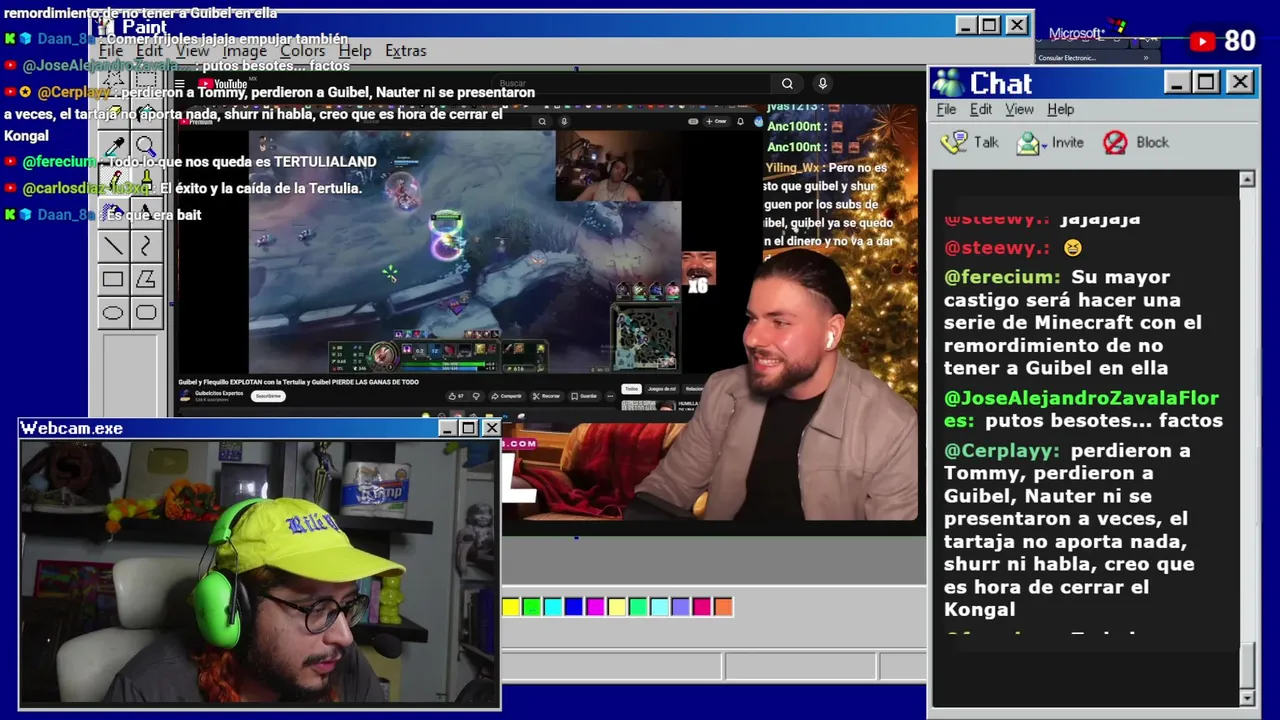Click the Compartir share button
1280x720 pixels.
(508, 396)
